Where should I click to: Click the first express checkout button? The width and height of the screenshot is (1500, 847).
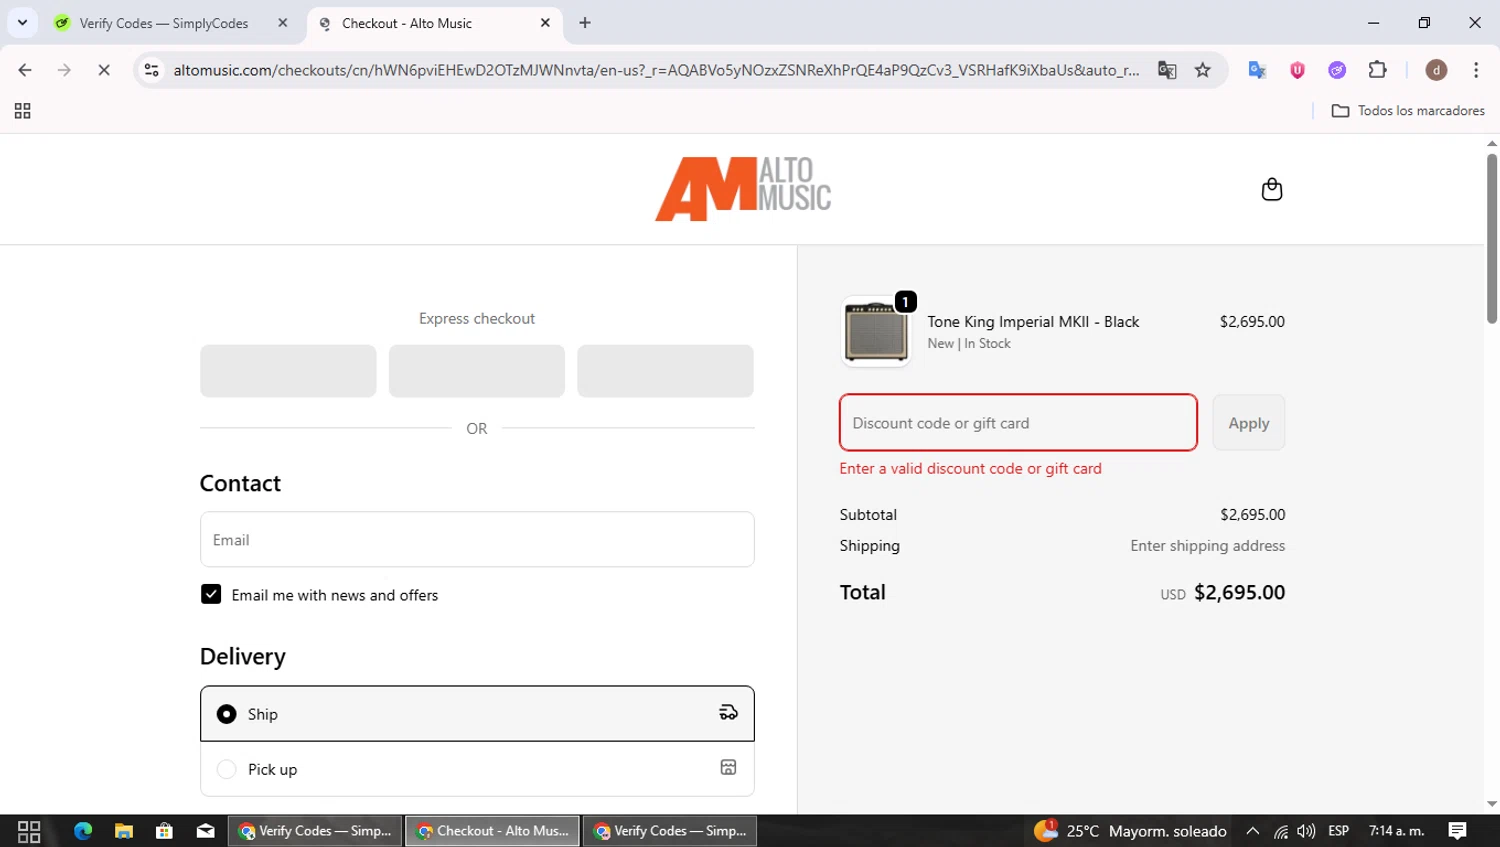tap(288, 371)
